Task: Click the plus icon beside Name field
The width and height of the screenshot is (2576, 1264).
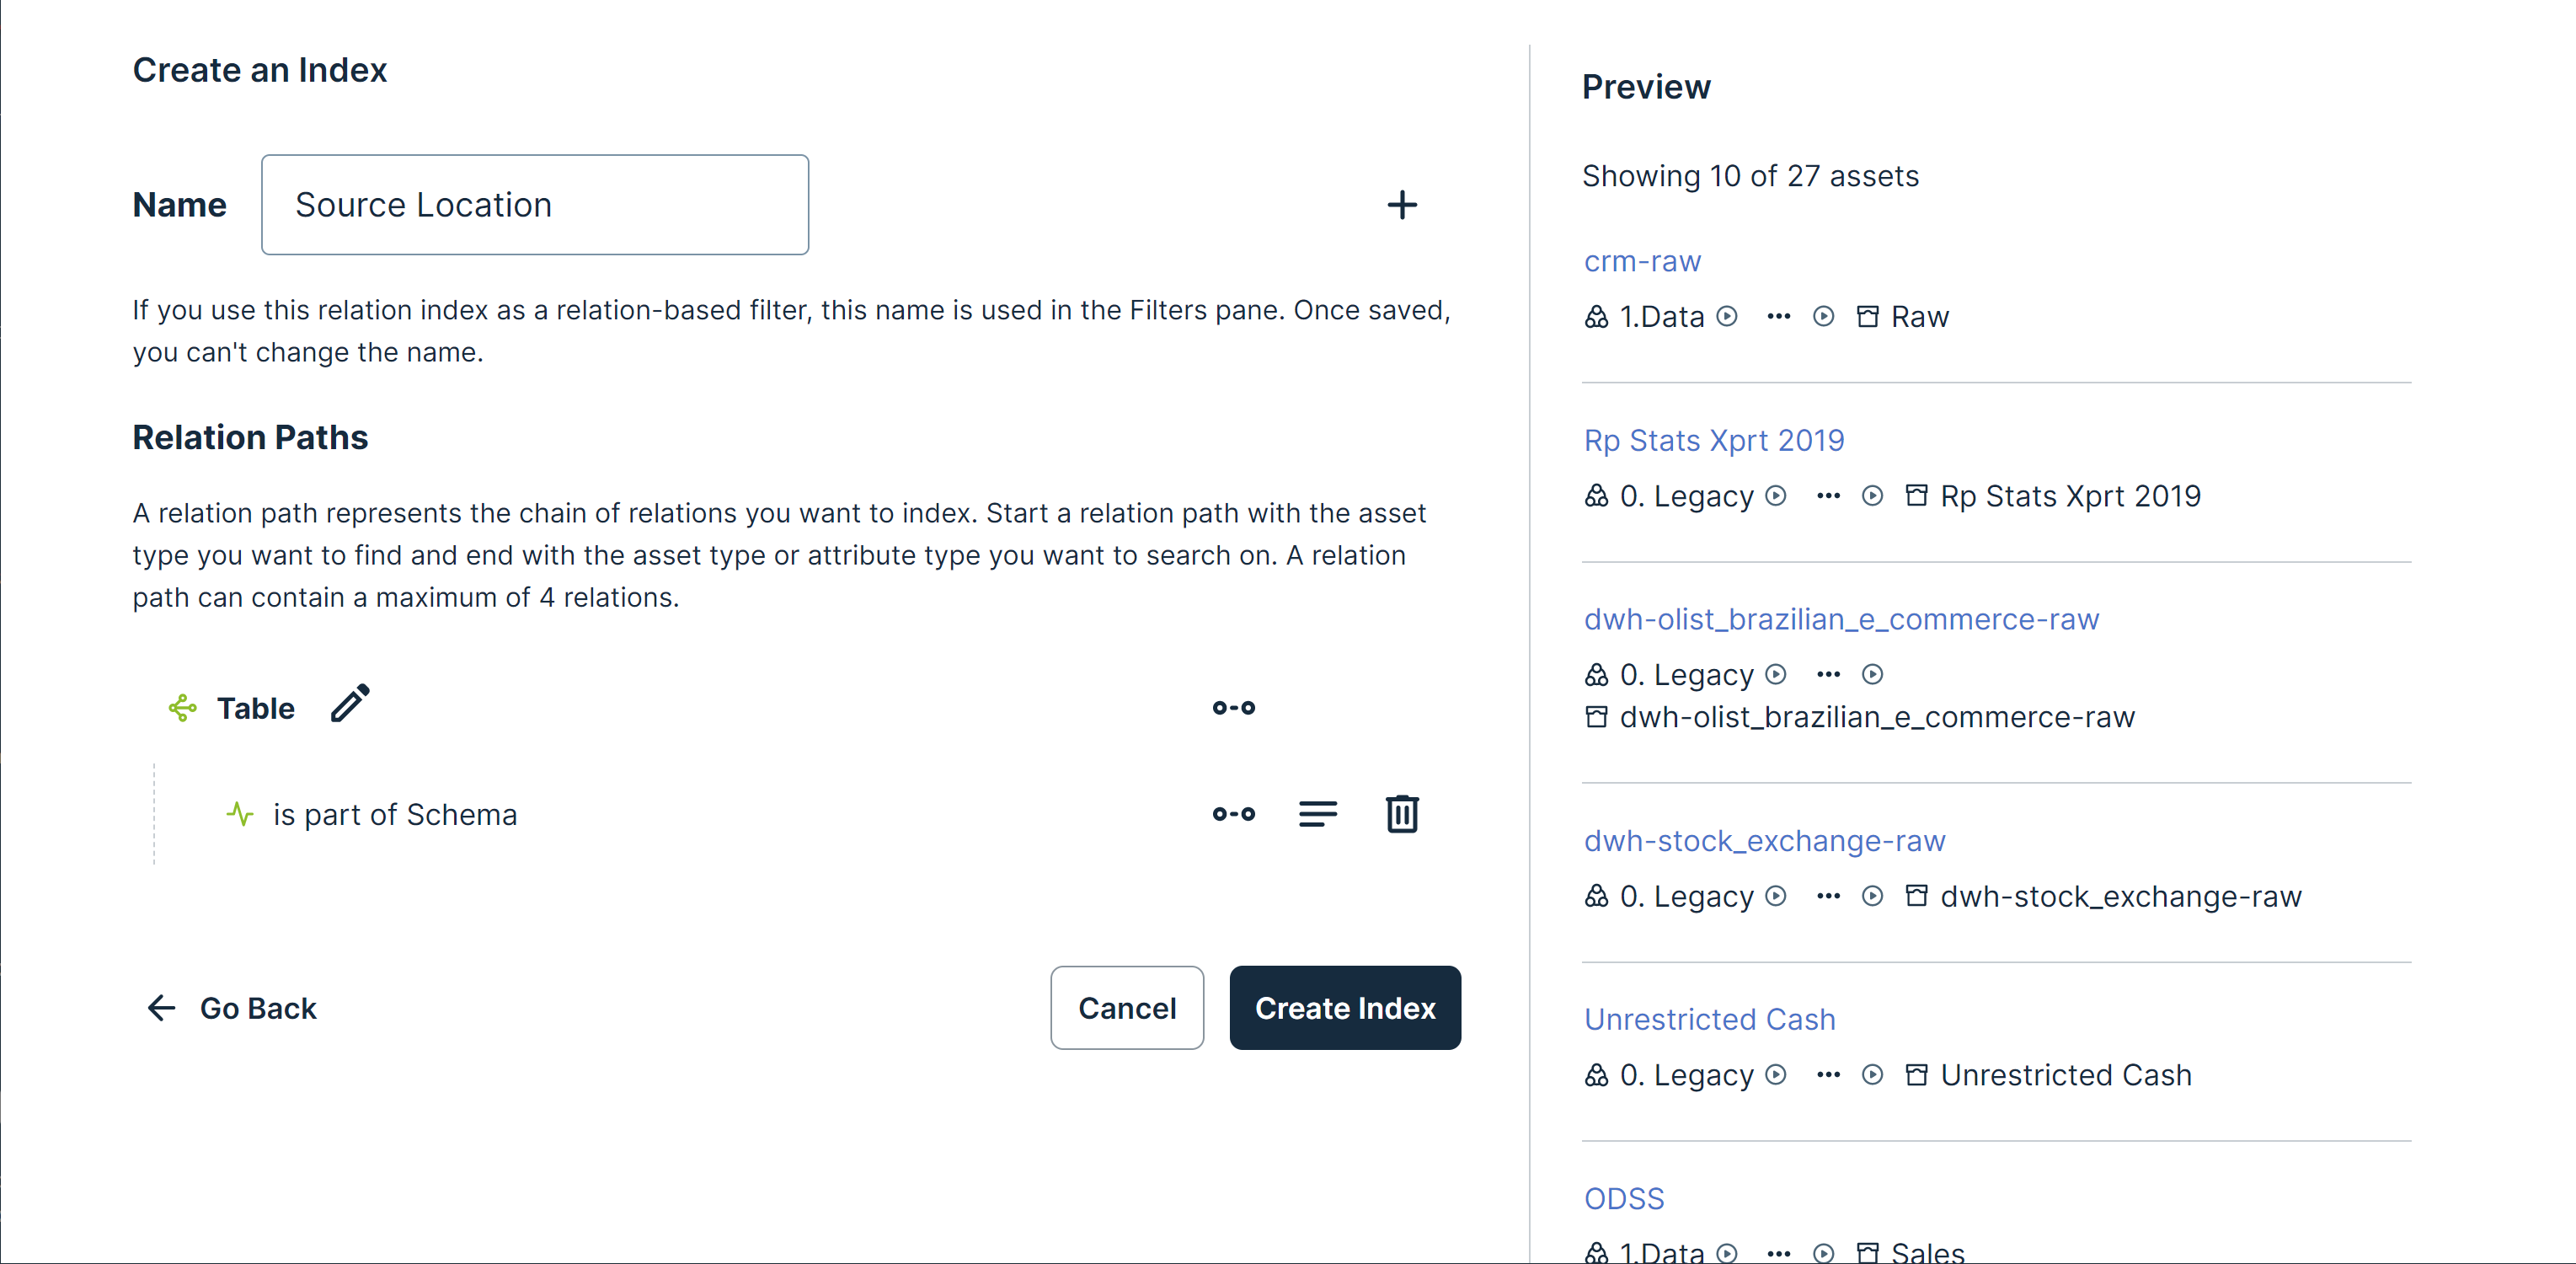Action: click(1401, 205)
